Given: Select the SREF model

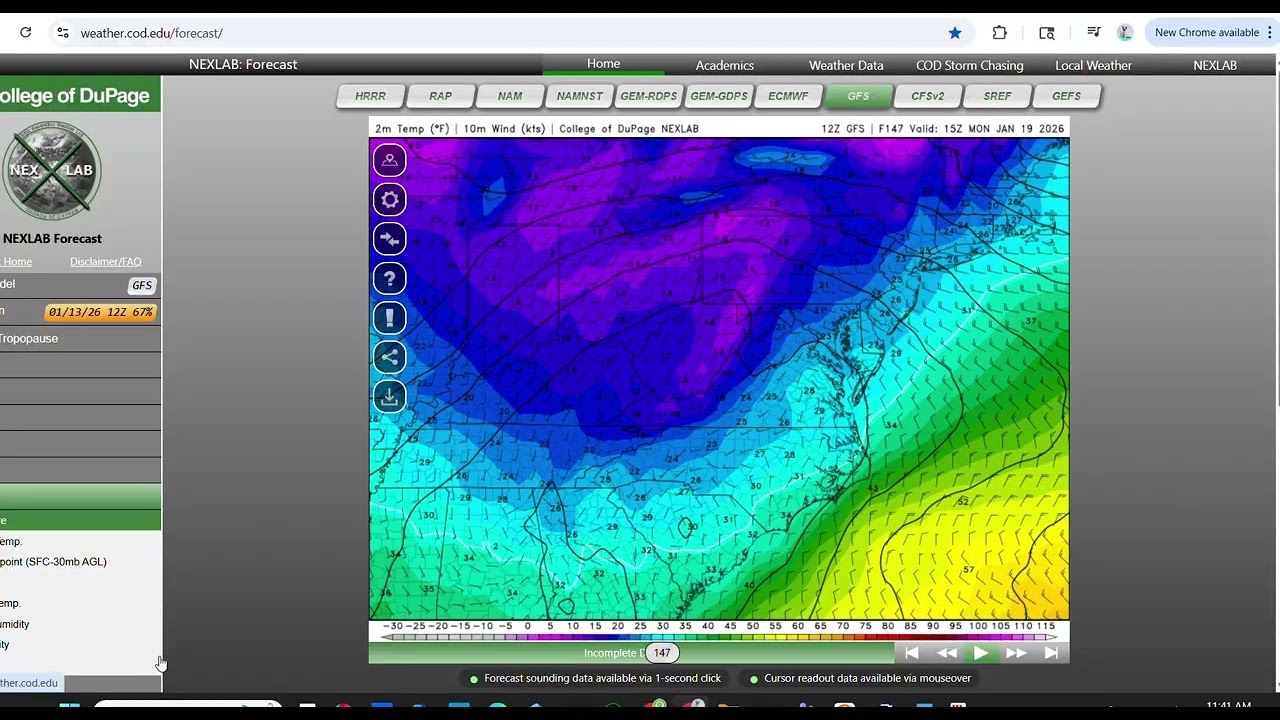Looking at the screenshot, I should (997, 96).
